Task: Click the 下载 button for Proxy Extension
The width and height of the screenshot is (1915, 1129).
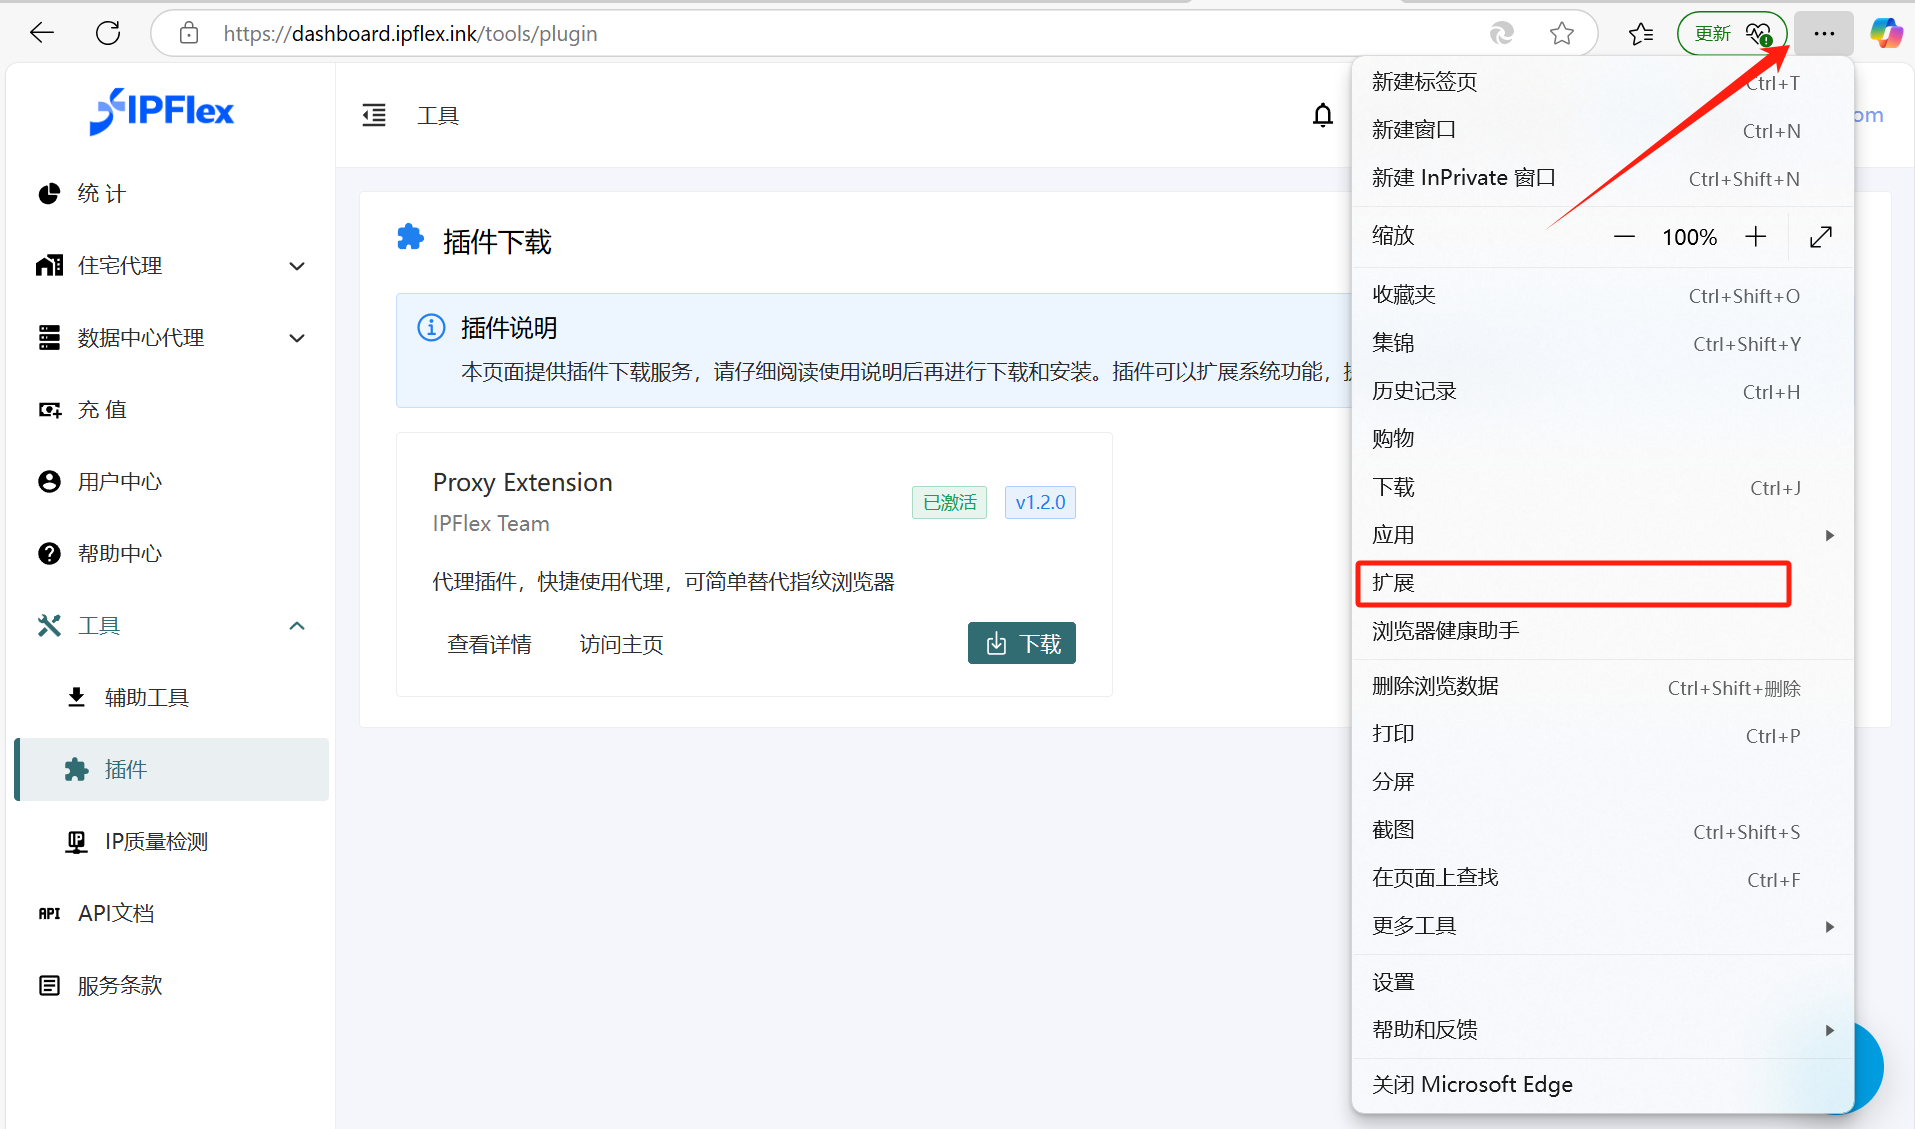Action: point(1021,644)
